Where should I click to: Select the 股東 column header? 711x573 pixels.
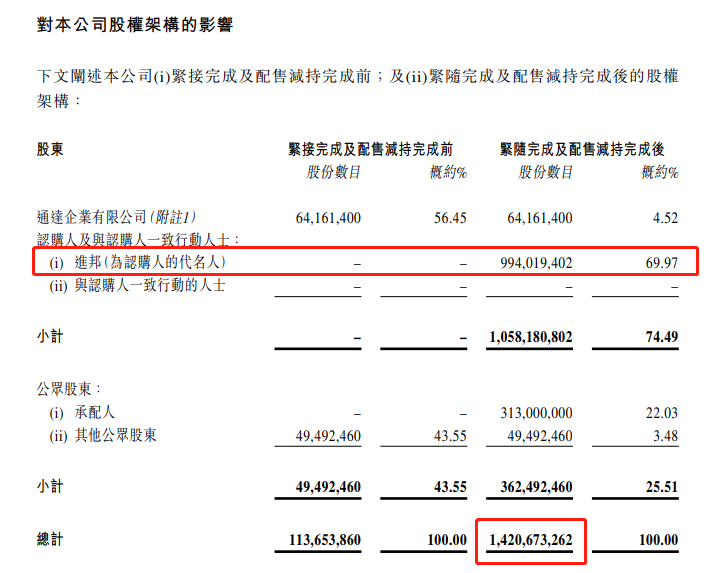(x=50, y=149)
